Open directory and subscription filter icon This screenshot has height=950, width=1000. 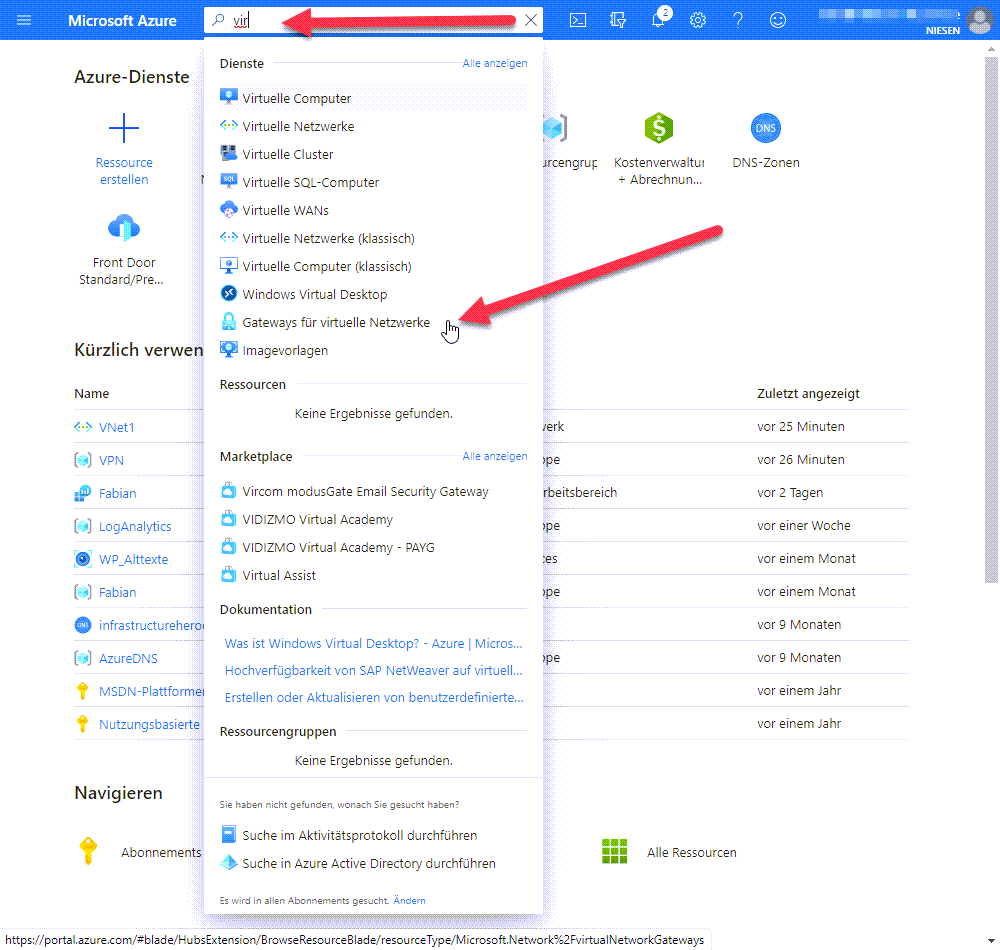click(x=617, y=20)
